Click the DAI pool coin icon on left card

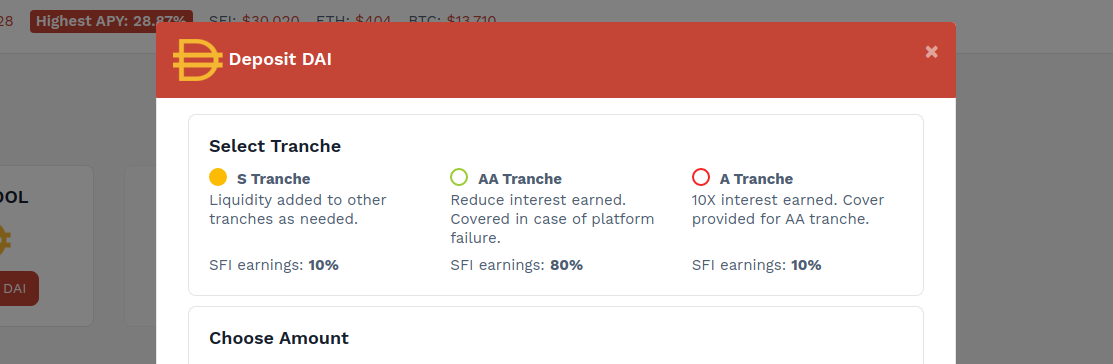point(4,240)
